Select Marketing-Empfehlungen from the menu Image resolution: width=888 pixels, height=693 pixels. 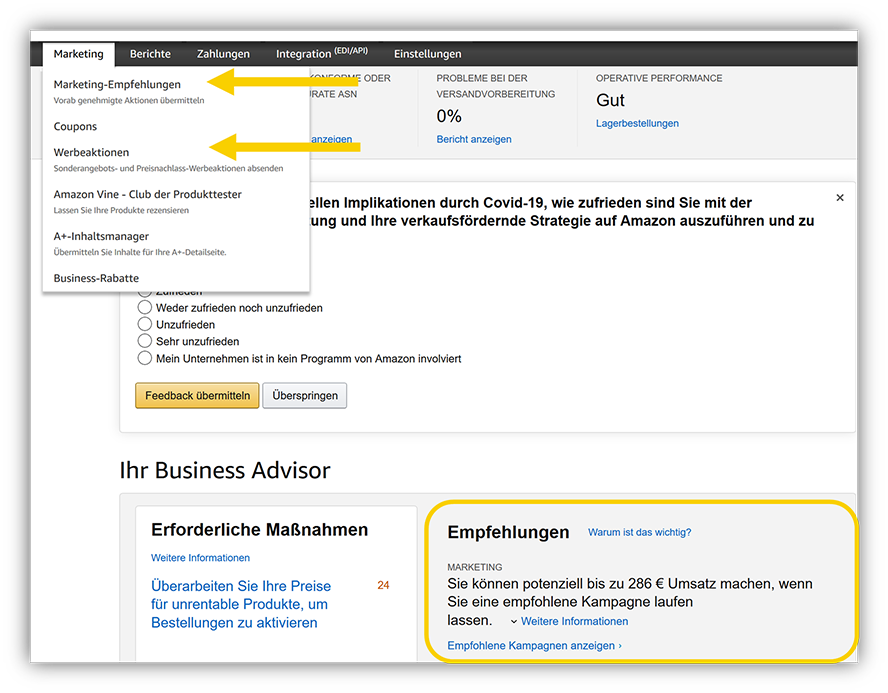pos(117,84)
